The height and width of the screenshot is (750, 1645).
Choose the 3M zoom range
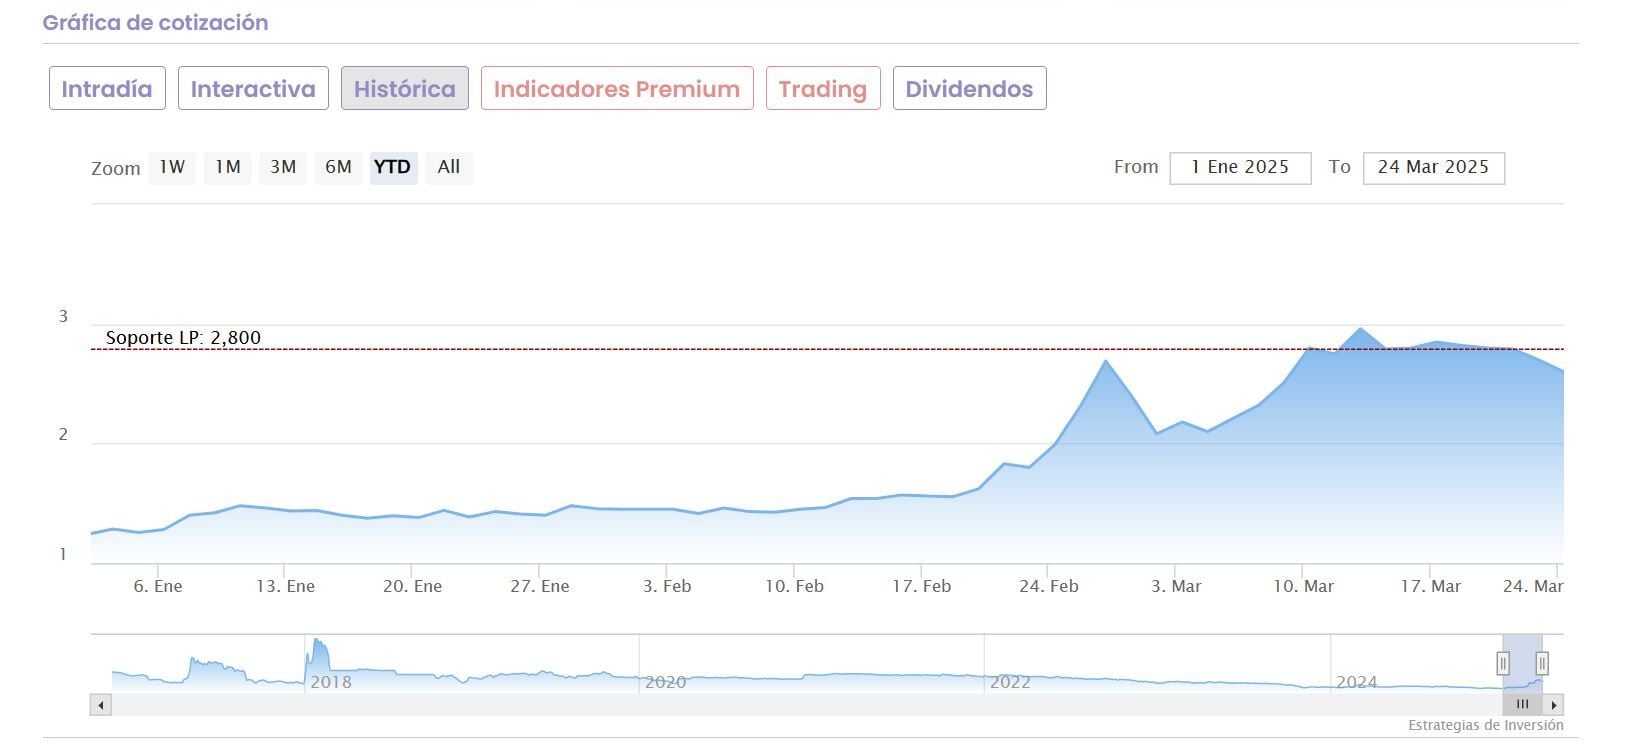[x=283, y=167]
